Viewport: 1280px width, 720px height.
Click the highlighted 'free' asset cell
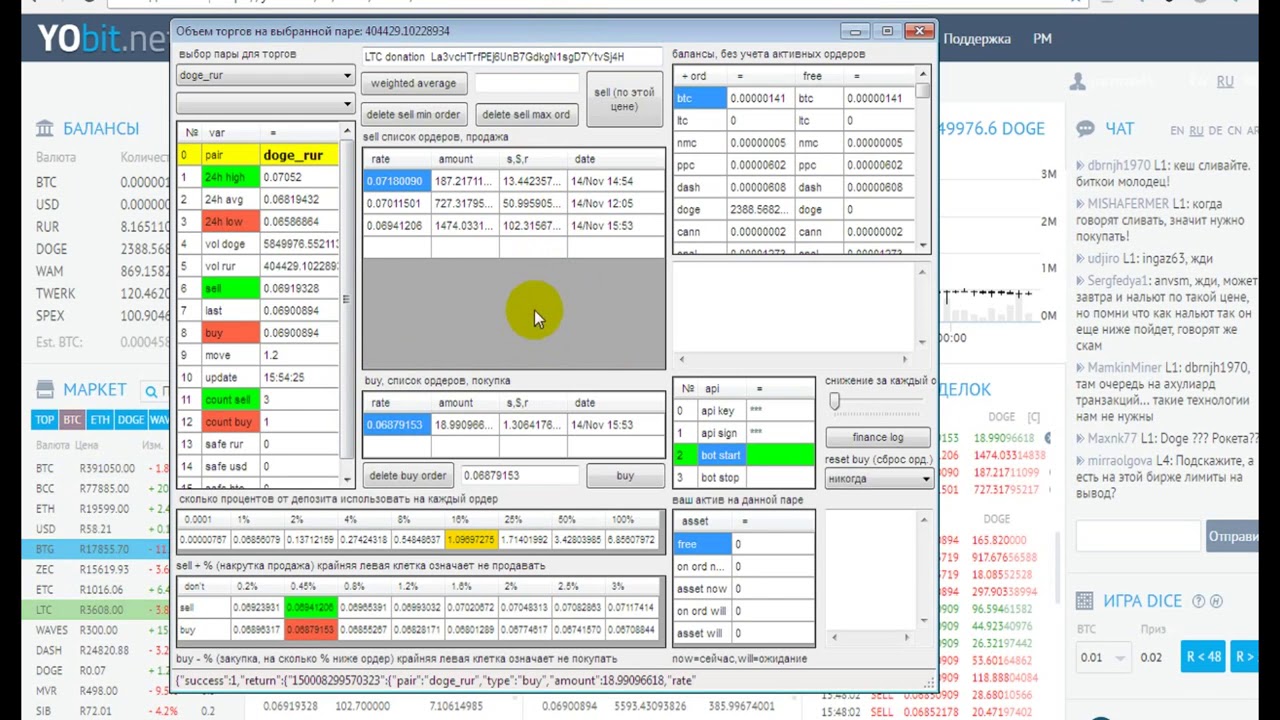702,544
